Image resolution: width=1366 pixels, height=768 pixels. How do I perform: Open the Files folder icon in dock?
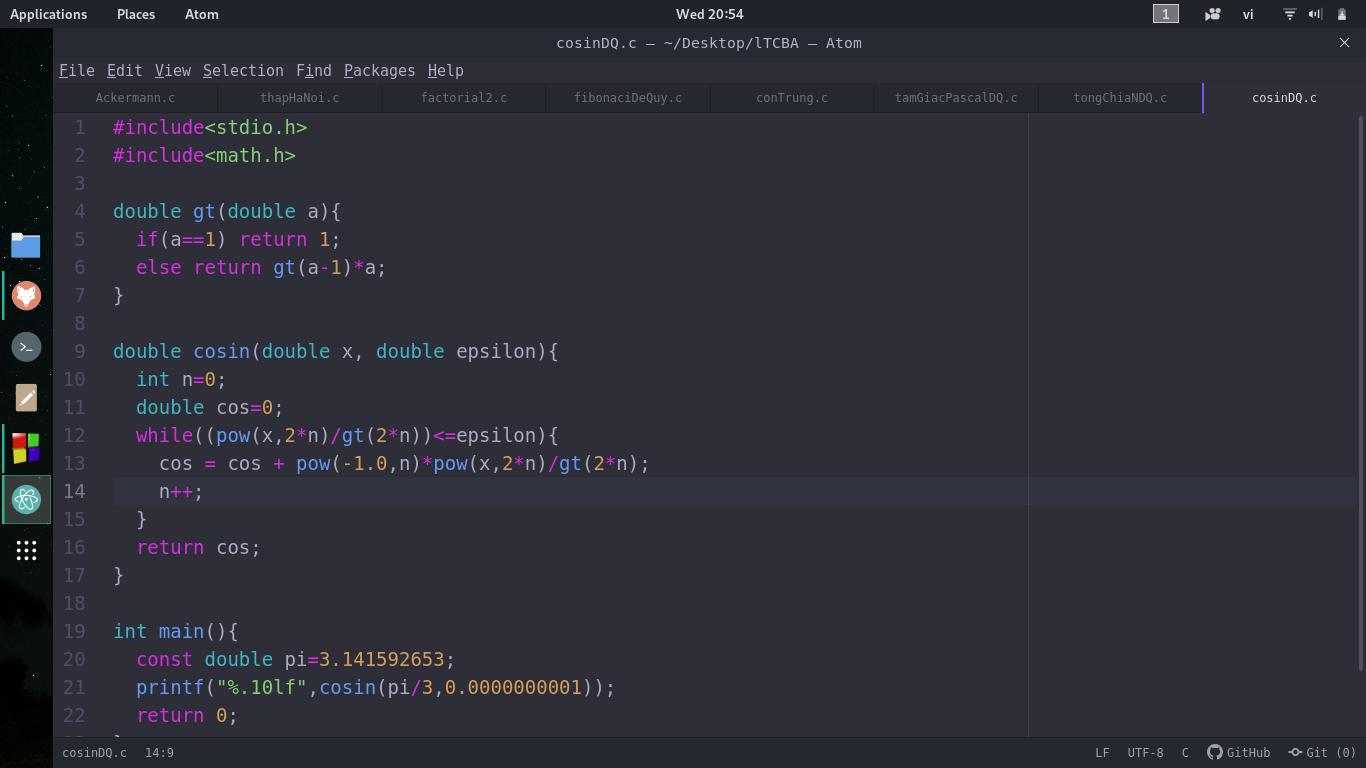point(26,245)
